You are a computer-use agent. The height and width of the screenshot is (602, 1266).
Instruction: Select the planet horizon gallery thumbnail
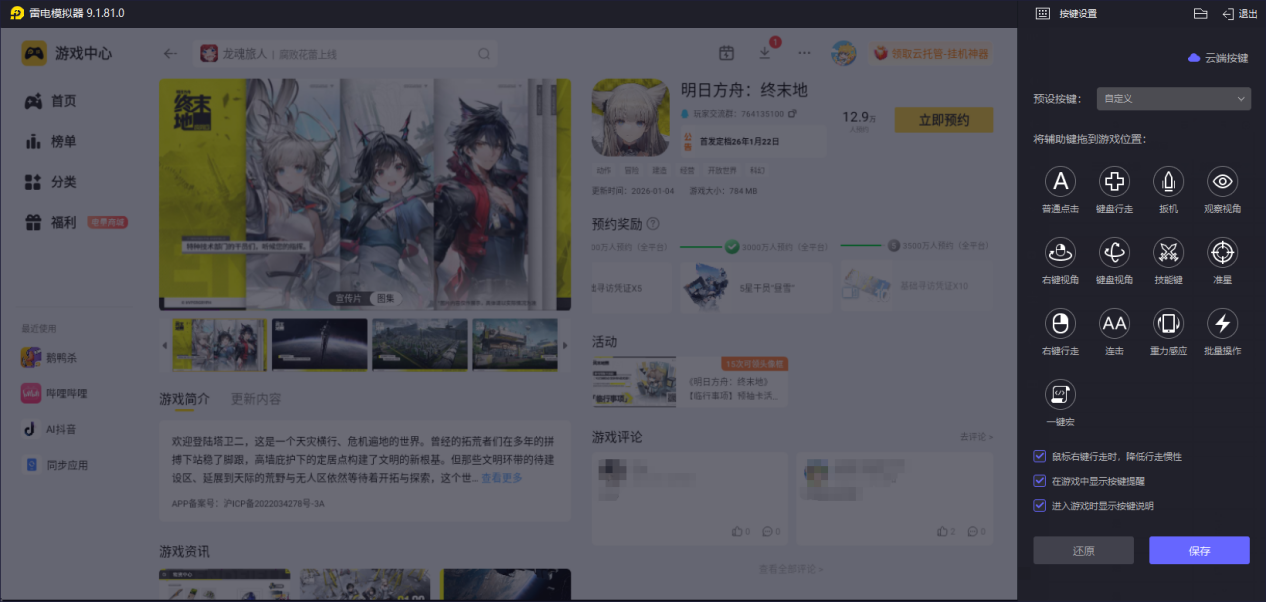point(320,345)
